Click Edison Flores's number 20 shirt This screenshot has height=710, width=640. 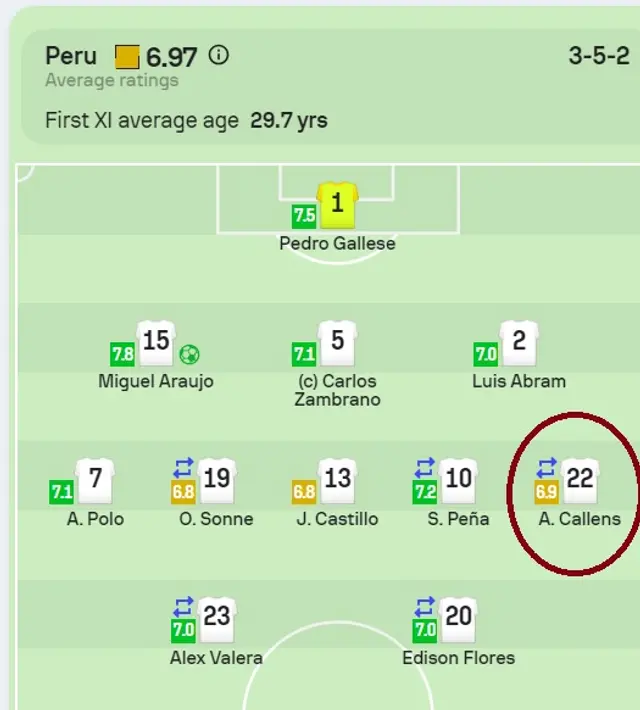(458, 618)
